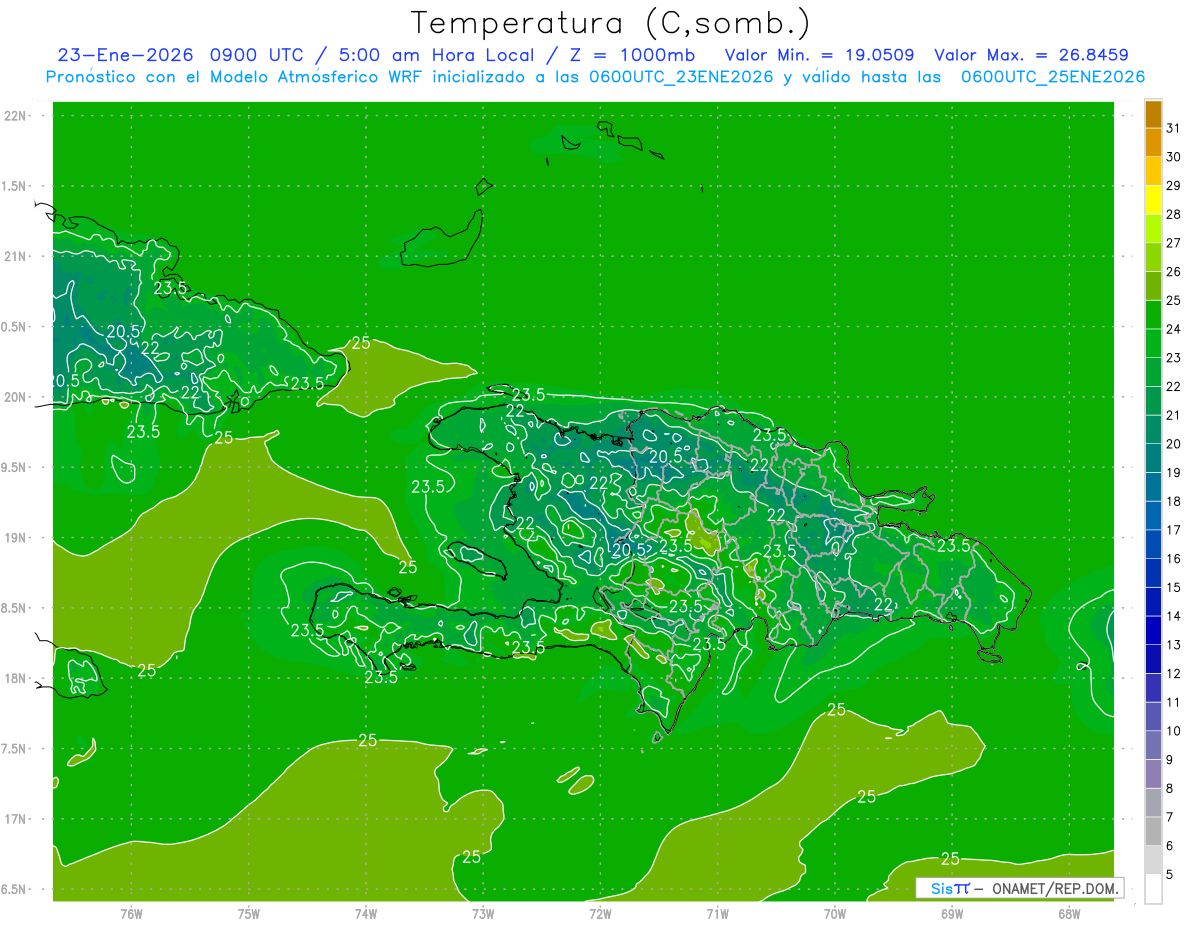This screenshot has width=1200, height=927.
Task: Select the lime swatch between 27 and 28
Action: click(x=1153, y=229)
